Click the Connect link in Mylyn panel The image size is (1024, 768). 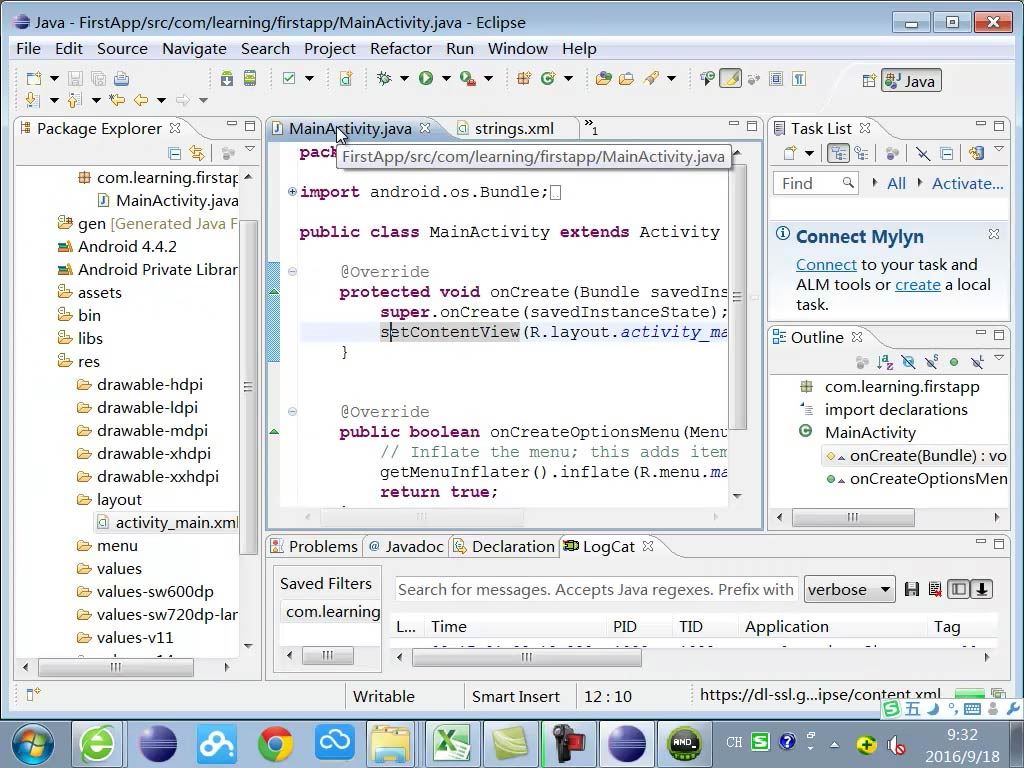826,264
